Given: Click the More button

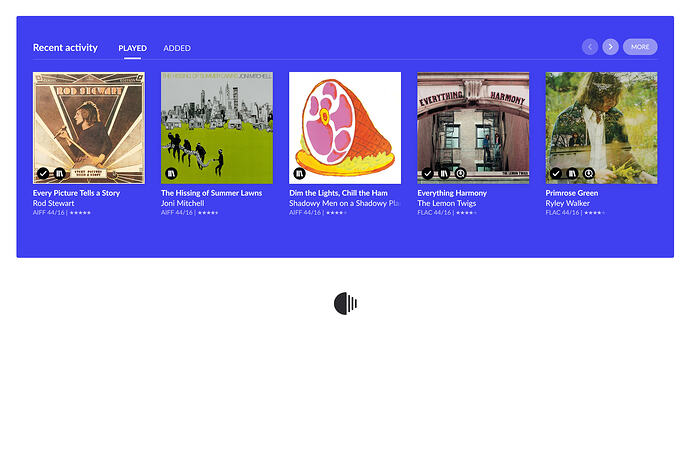Looking at the screenshot, I should click(640, 47).
